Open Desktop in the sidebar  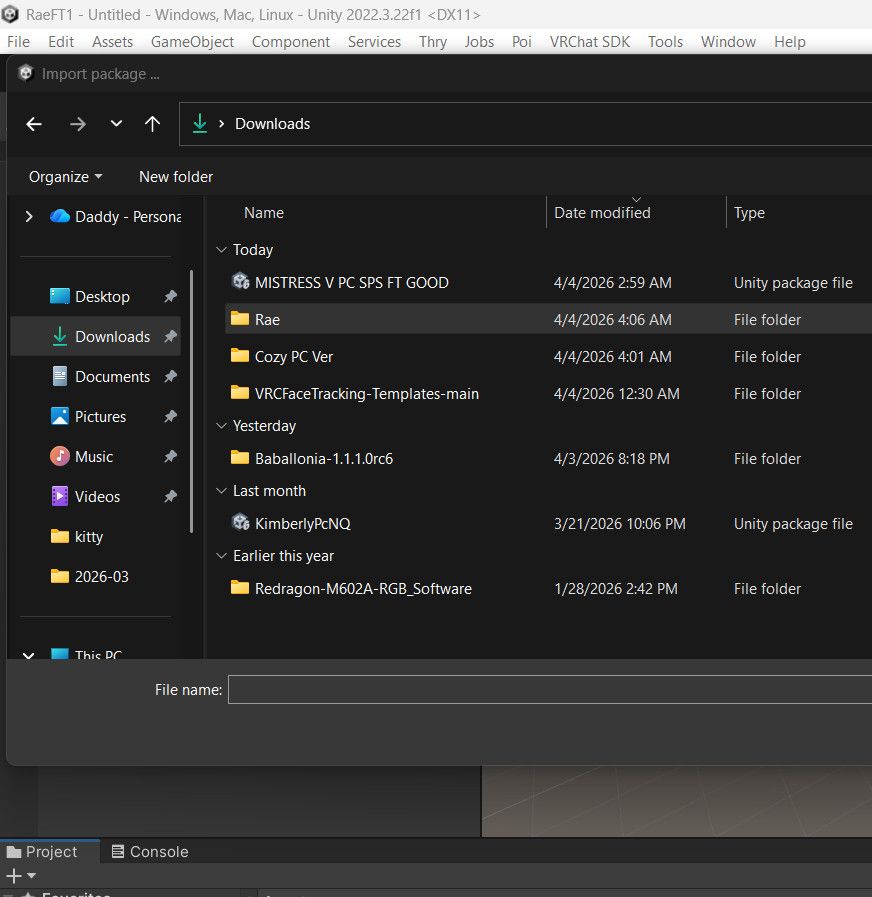tap(102, 296)
